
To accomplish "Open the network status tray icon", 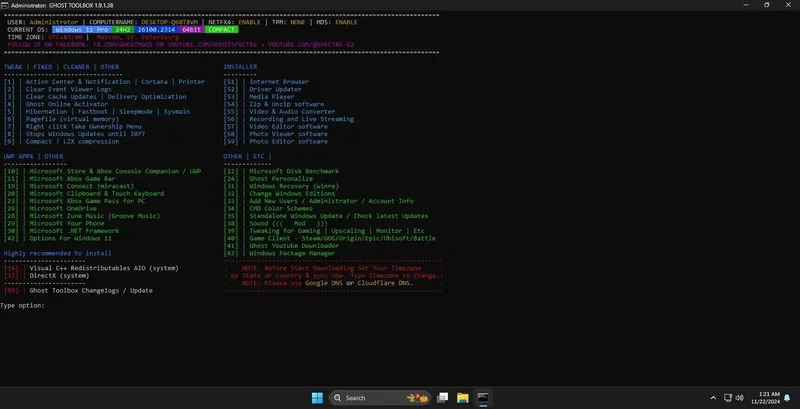I will [x=728, y=398].
